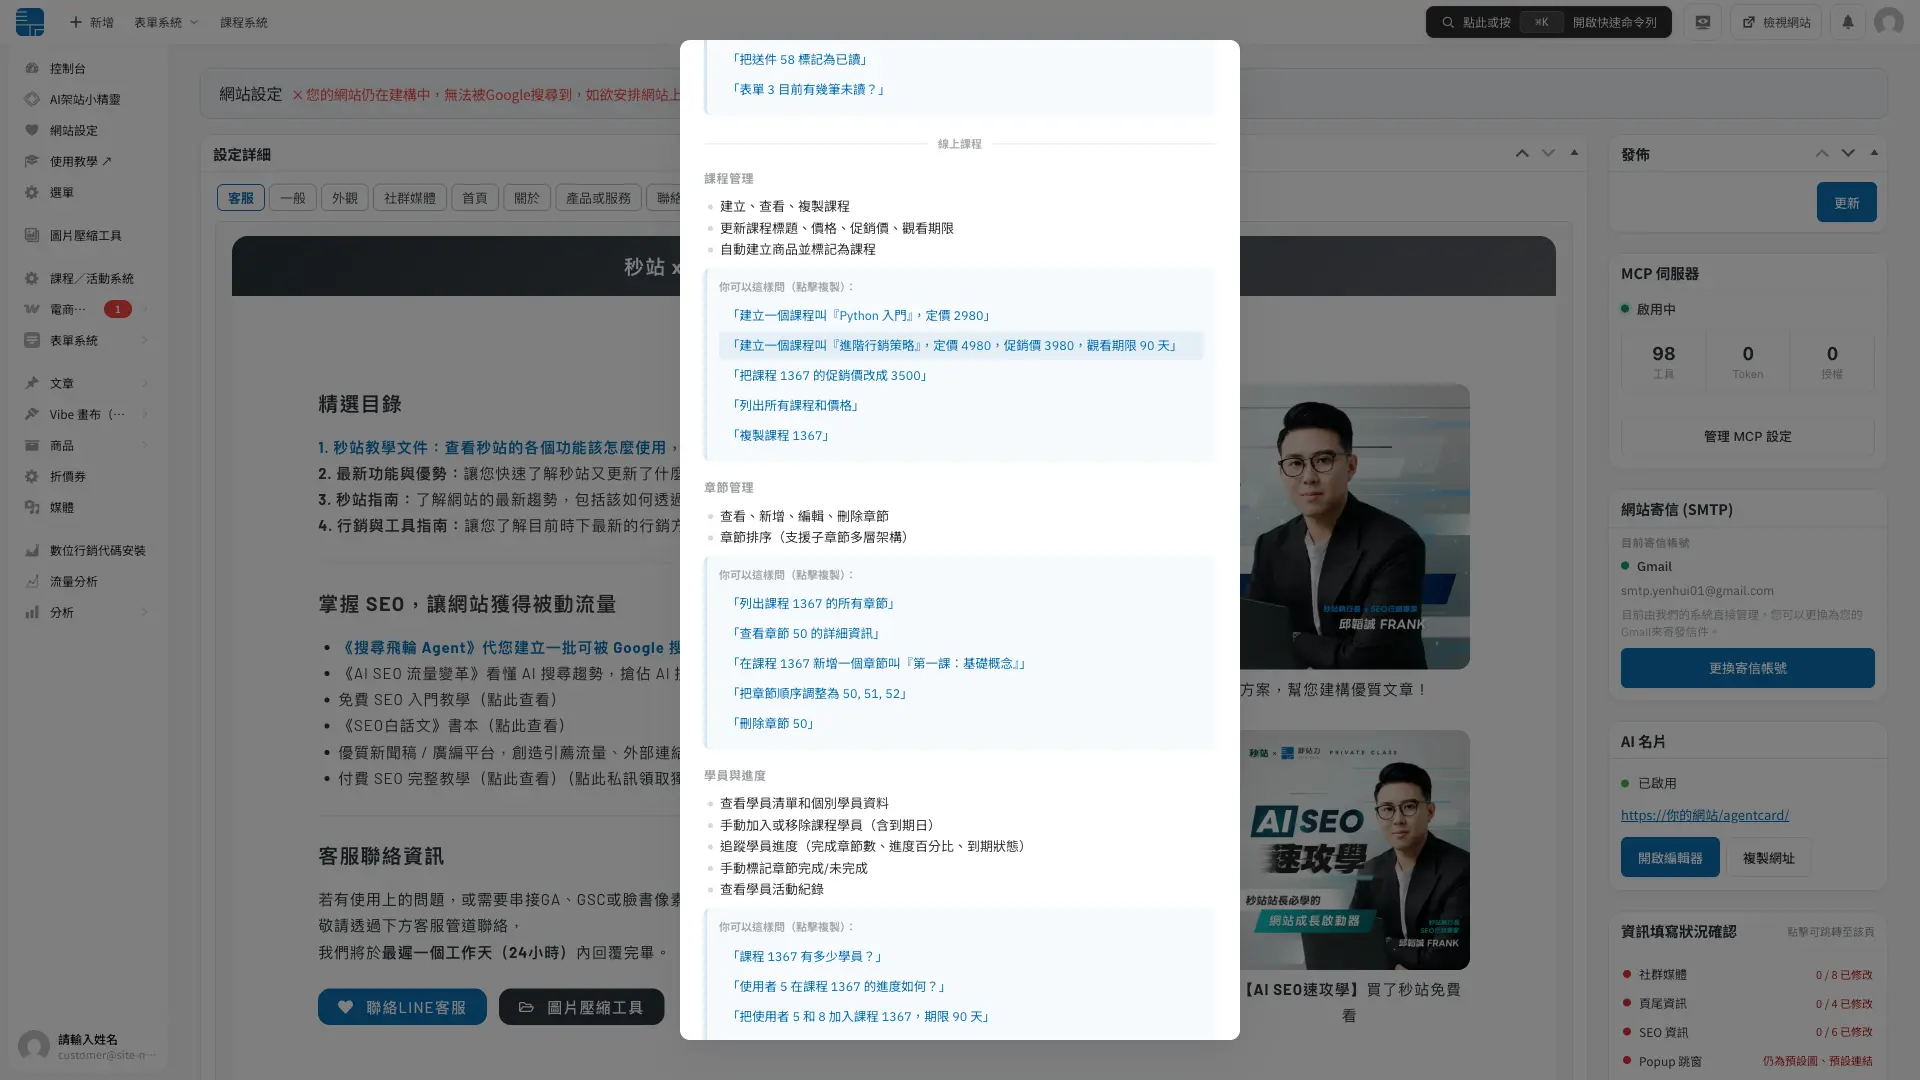This screenshot has width=1920, height=1080.
Task: Expand 商品 submenu chevron in sidebar
Action: coord(145,445)
